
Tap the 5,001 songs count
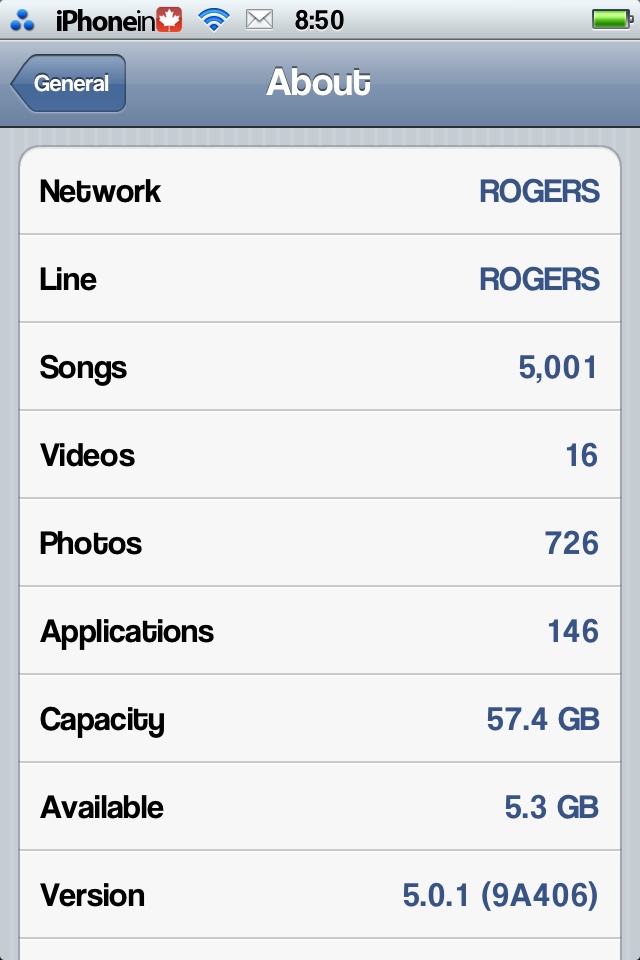click(x=558, y=367)
